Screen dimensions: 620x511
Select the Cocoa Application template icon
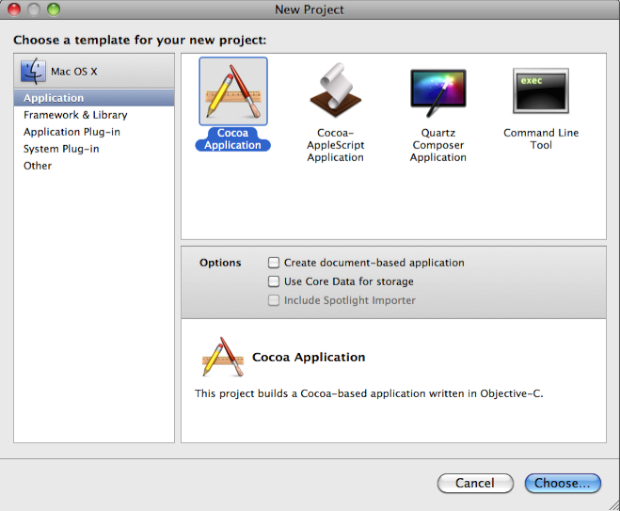click(233, 91)
